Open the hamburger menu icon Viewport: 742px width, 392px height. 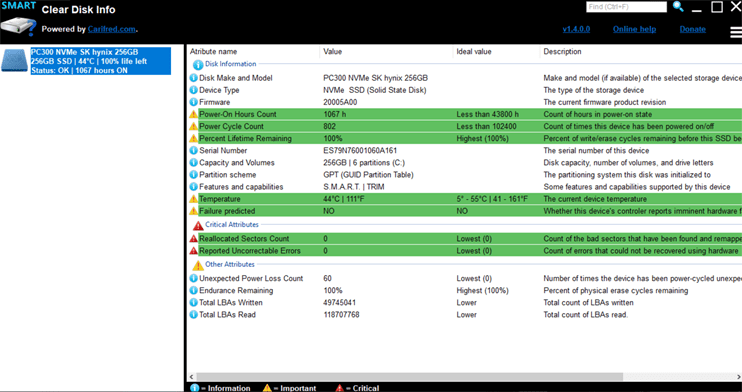736,32
